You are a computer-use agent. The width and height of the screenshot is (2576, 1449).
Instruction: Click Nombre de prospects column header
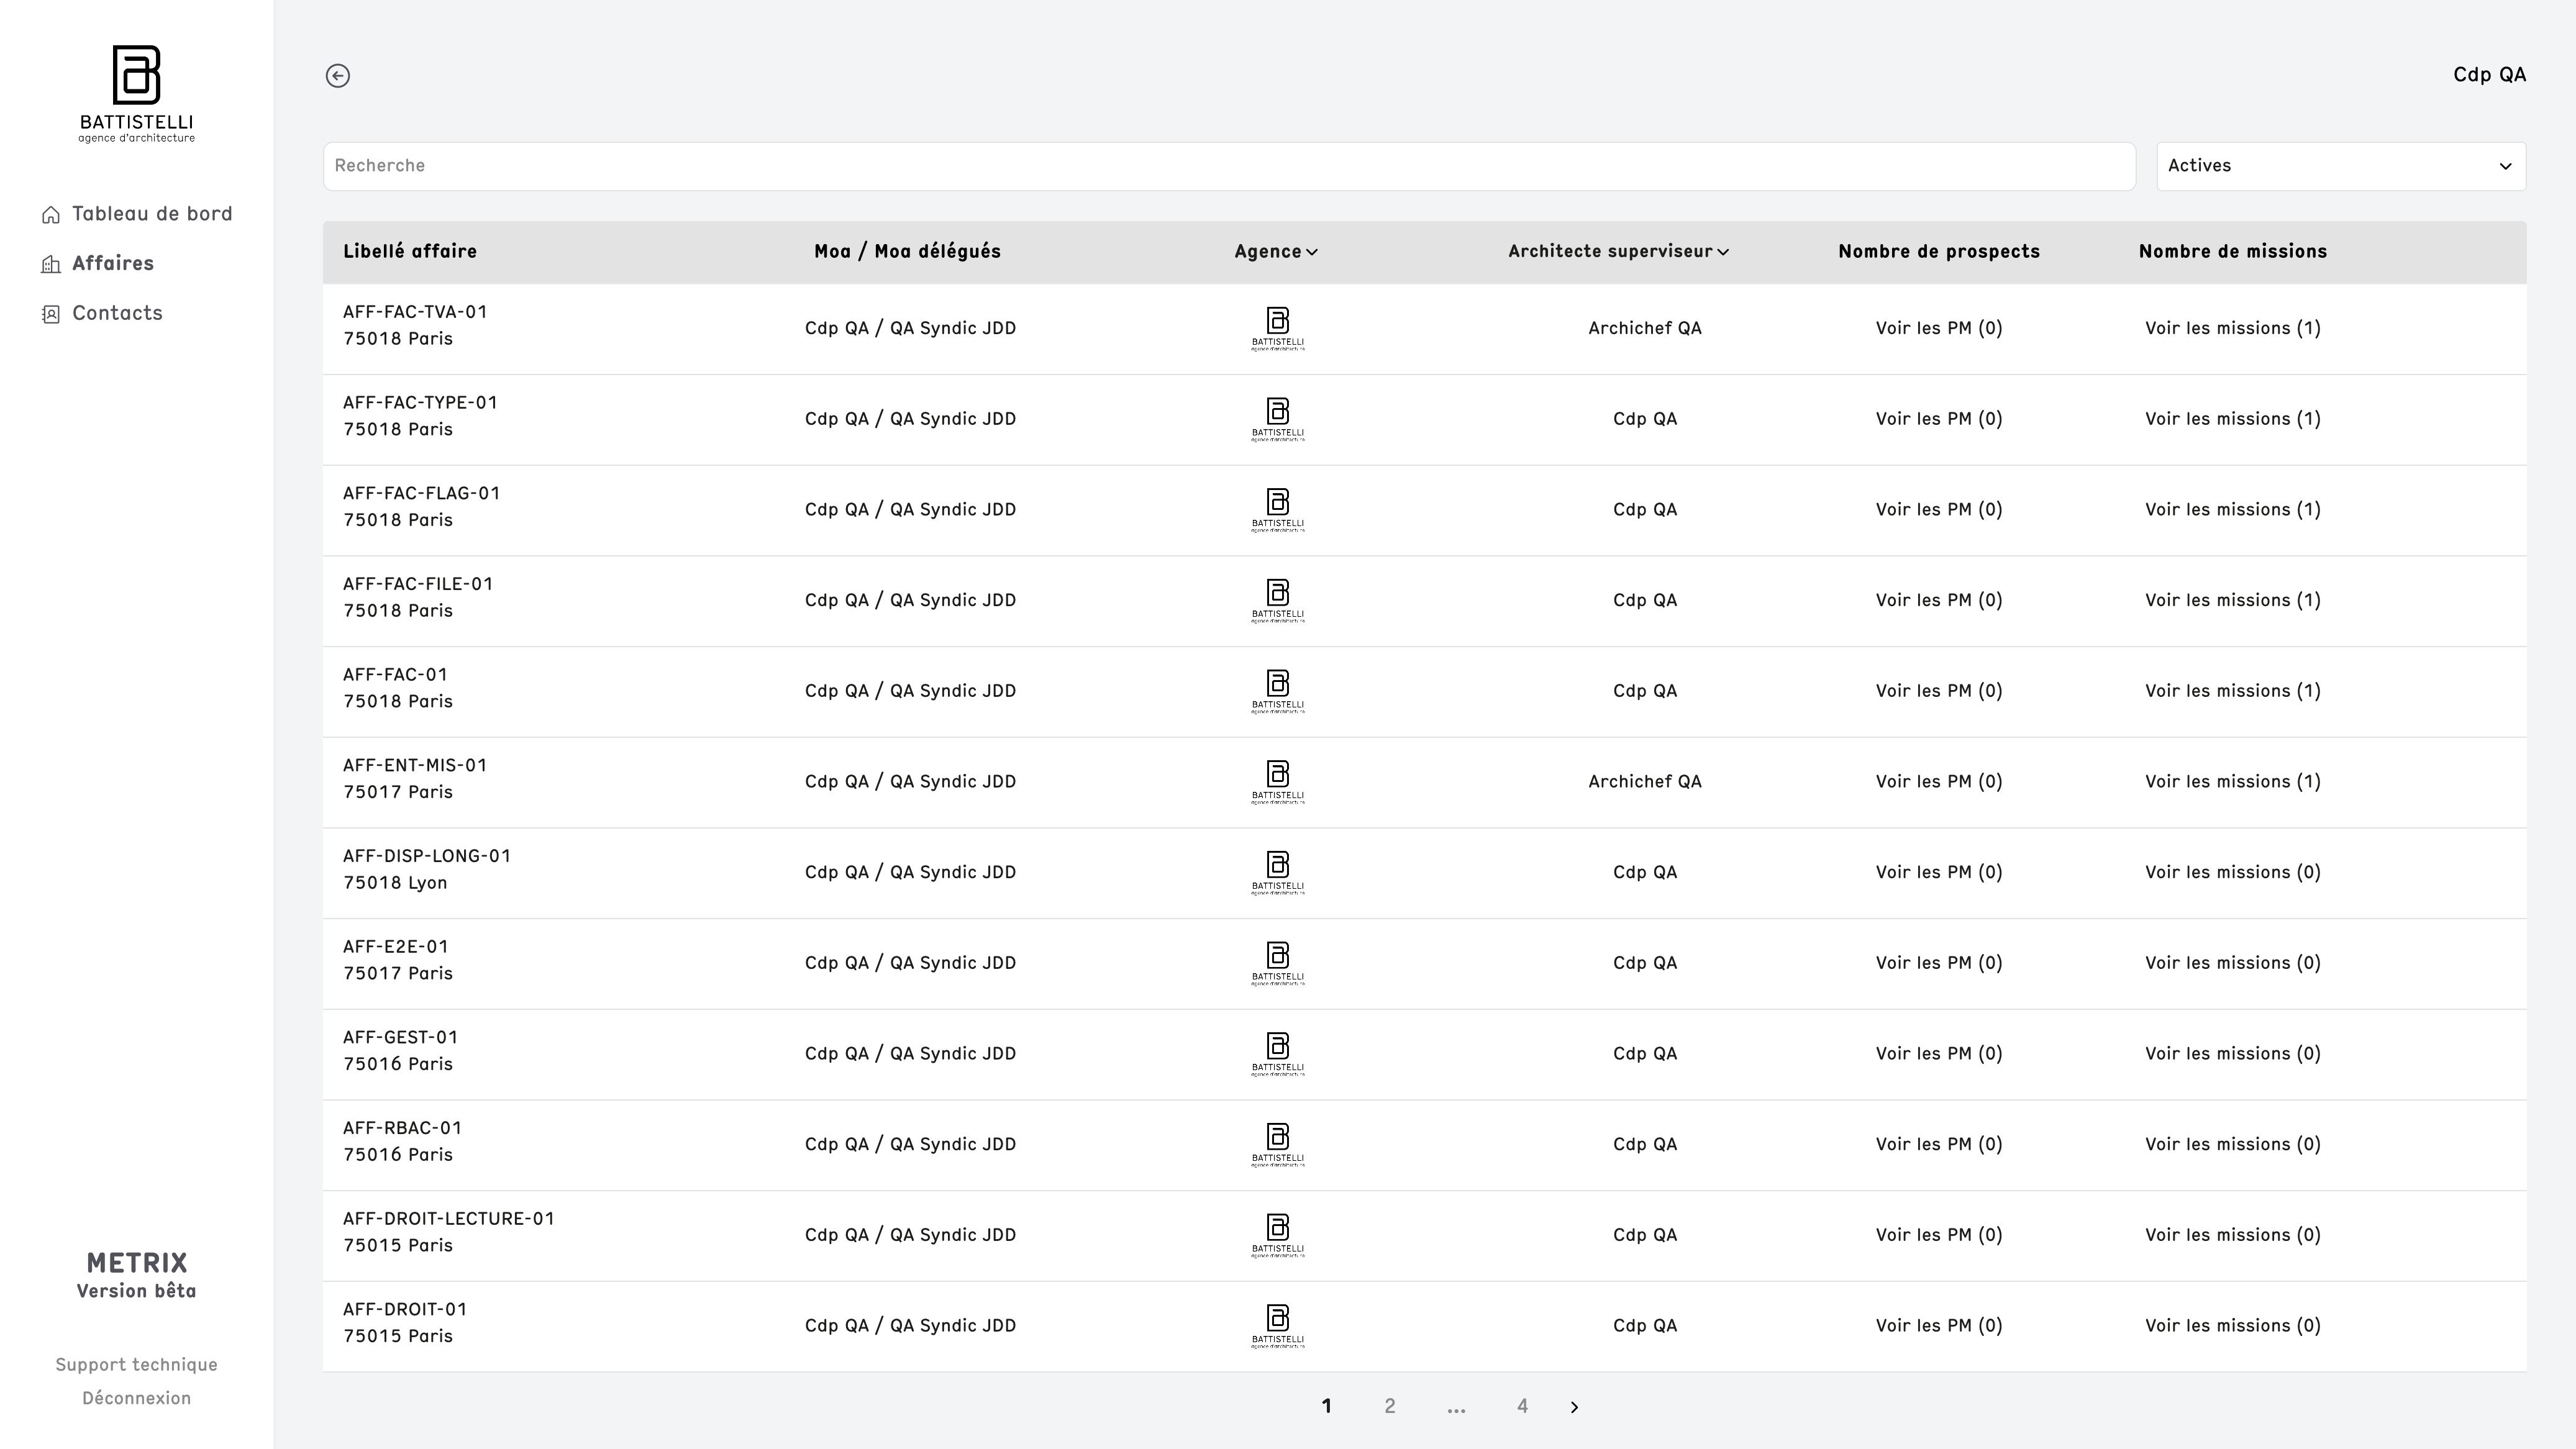[1939, 252]
